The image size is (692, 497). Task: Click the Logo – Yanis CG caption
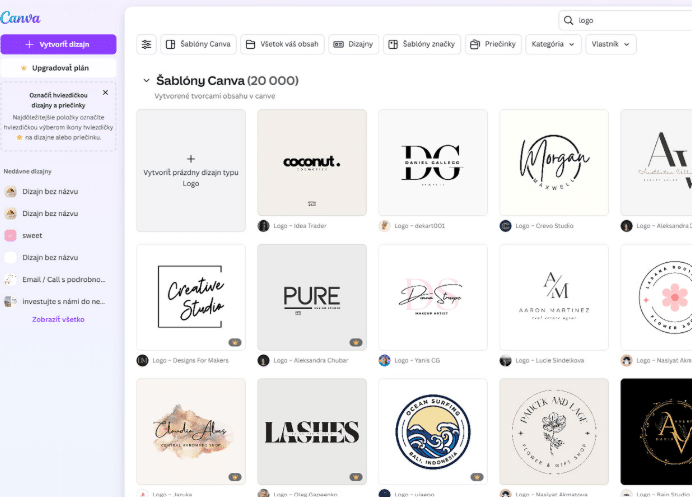417,361
